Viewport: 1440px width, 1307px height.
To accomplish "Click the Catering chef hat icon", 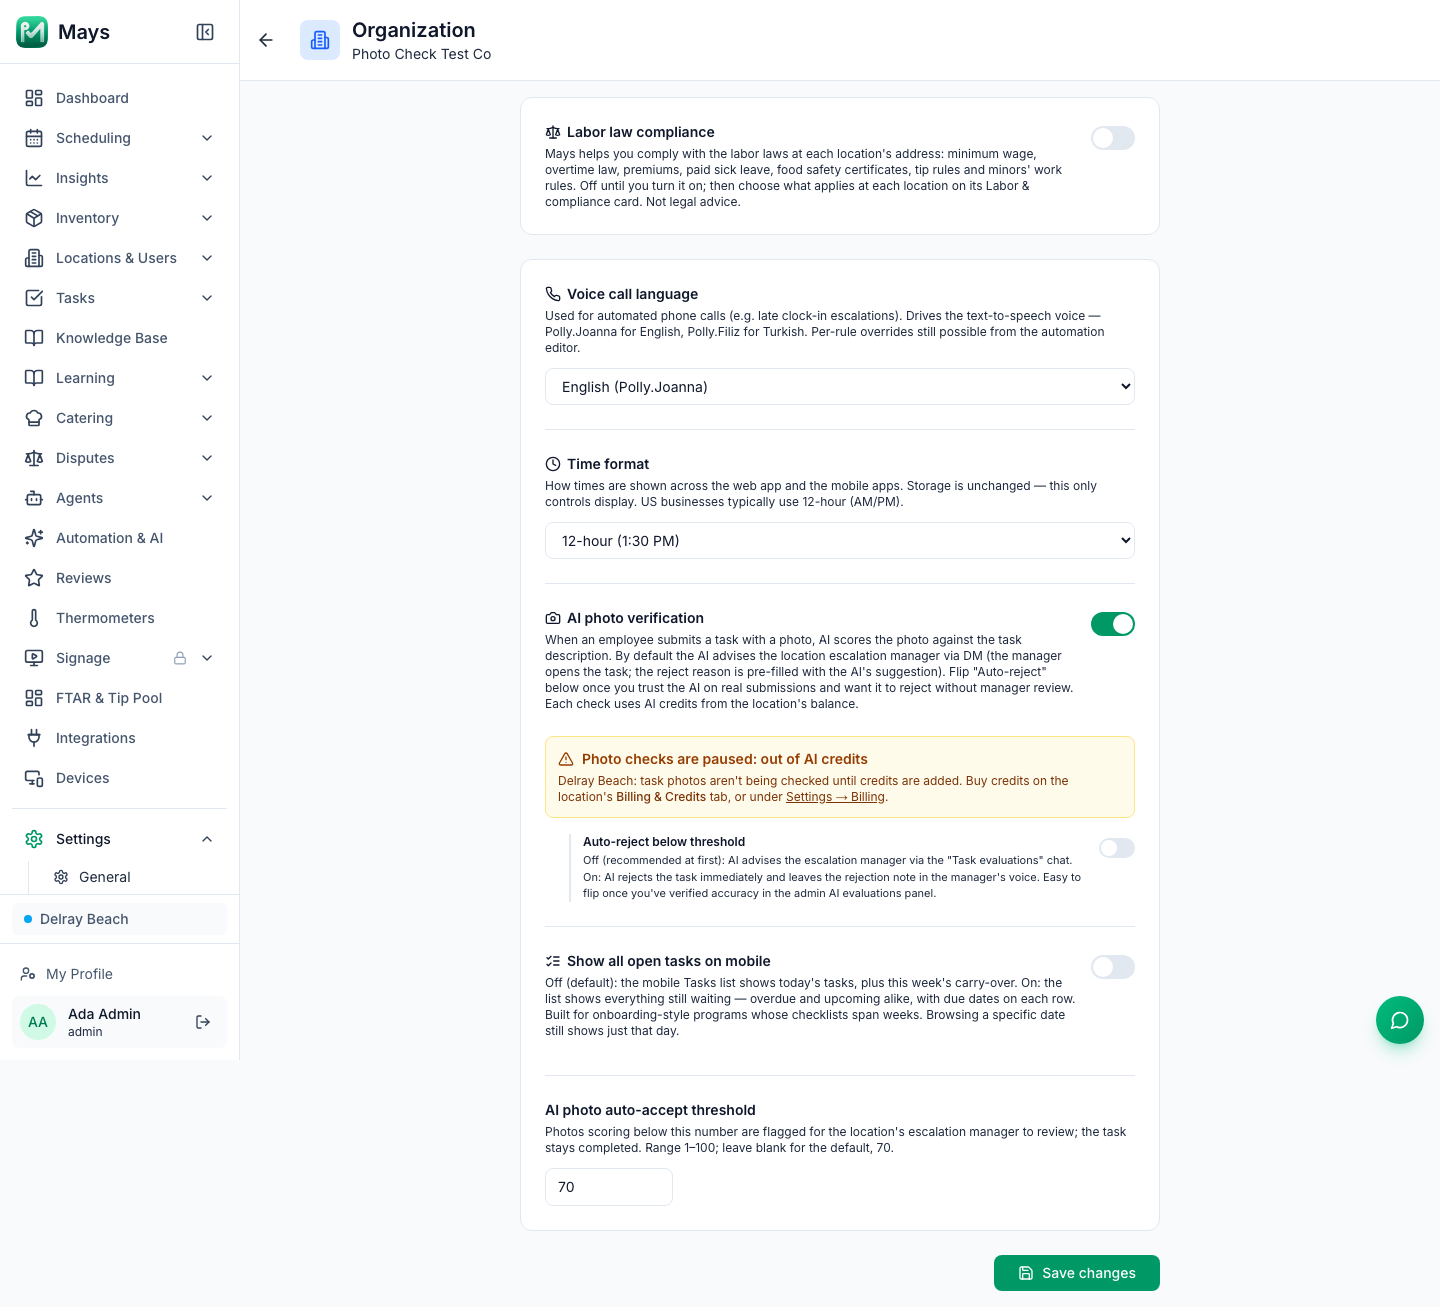I will (34, 418).
